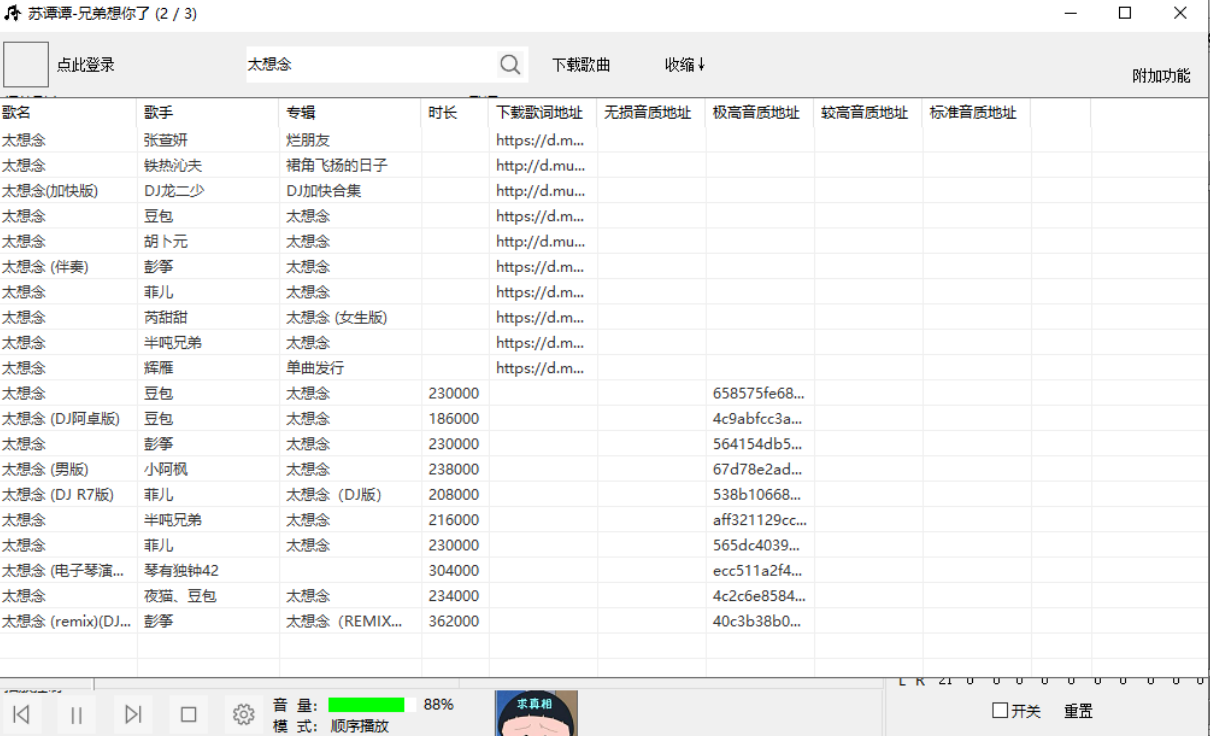Image resolution: width=1210 pixels, height=736 pixels.
Task: Click the album cover thumbnail
Action: pyautogui.click(x=537, y=714)
